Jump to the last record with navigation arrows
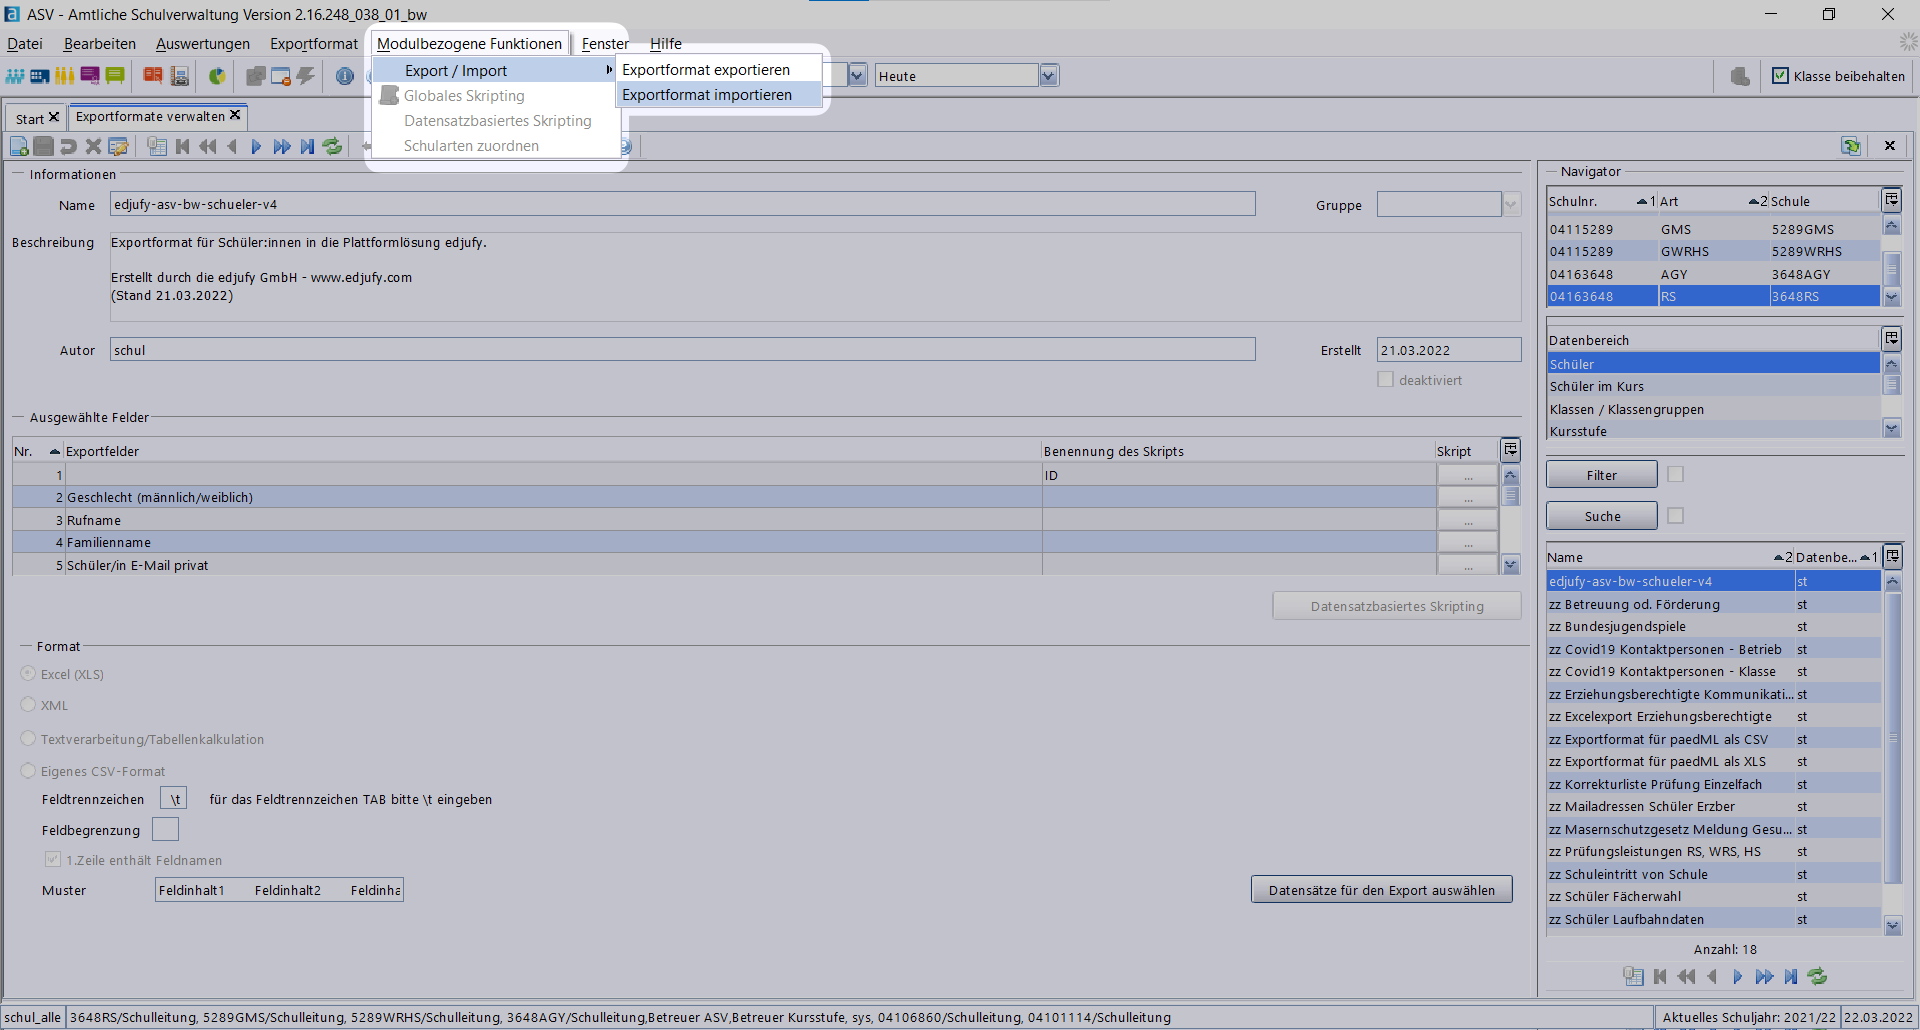1920x1030 pixels. tap(306, 146)
